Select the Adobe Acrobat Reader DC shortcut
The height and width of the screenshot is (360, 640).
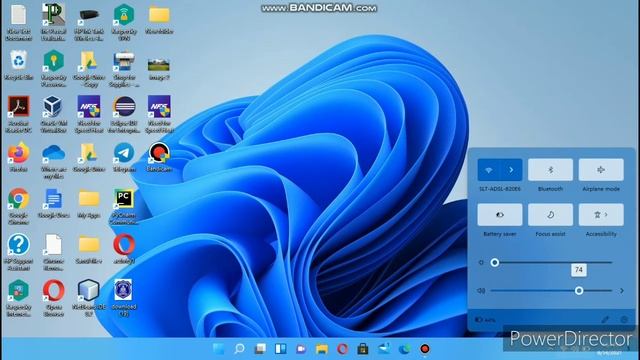pos(18,114)
